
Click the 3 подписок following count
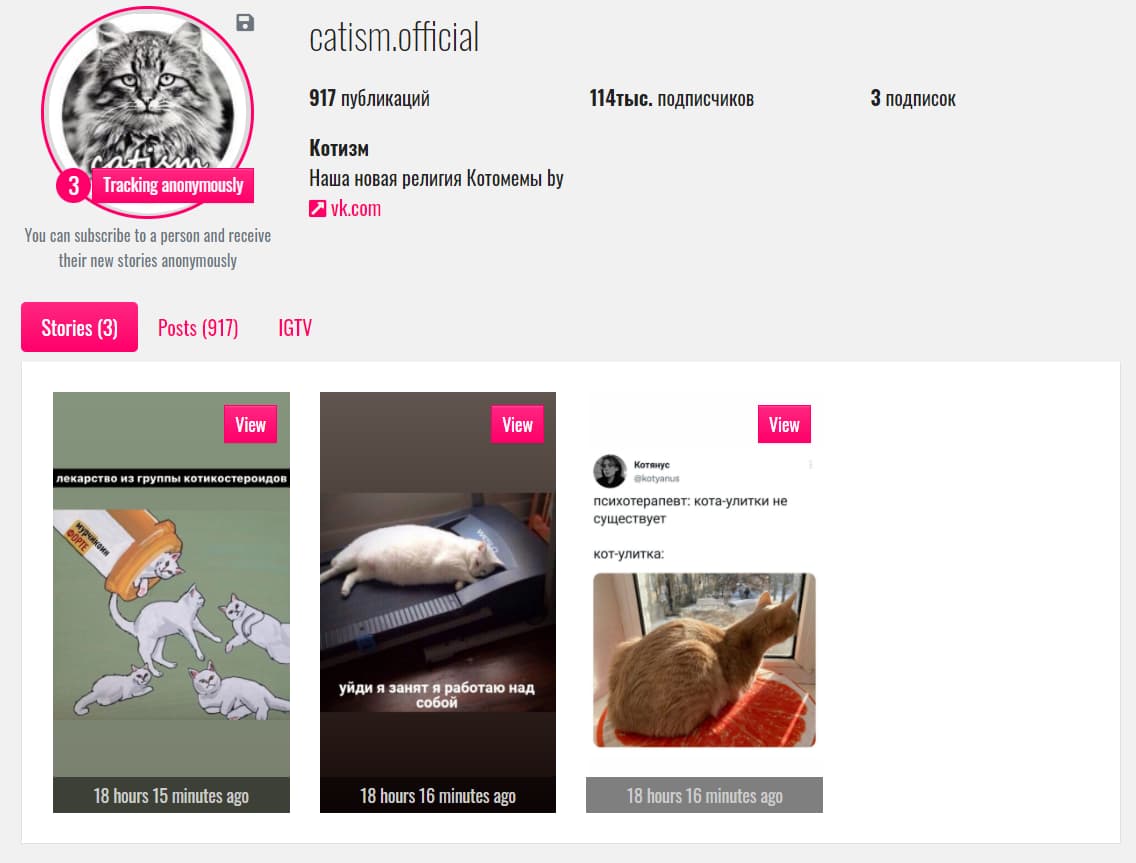[913, 99]
